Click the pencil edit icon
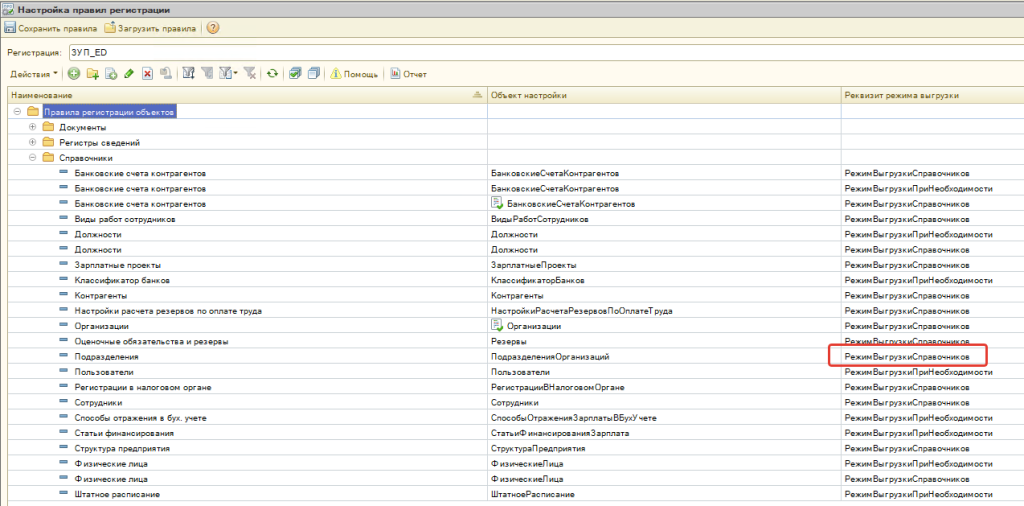 point(129,74)
